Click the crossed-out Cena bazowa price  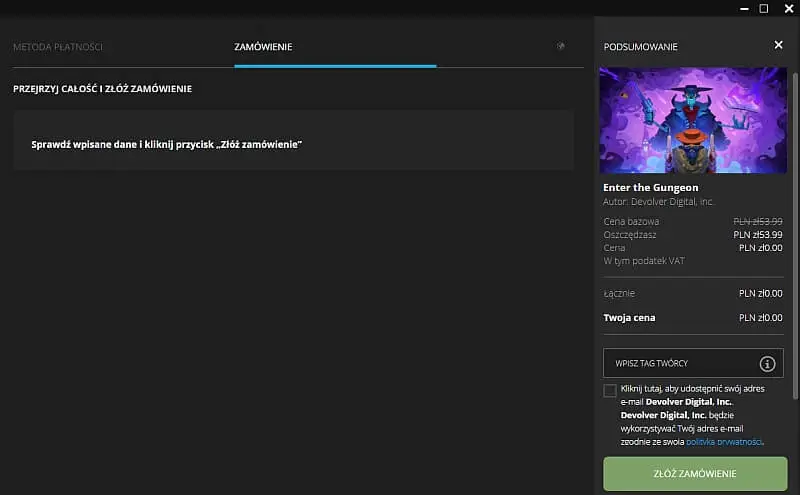[757, 221]
